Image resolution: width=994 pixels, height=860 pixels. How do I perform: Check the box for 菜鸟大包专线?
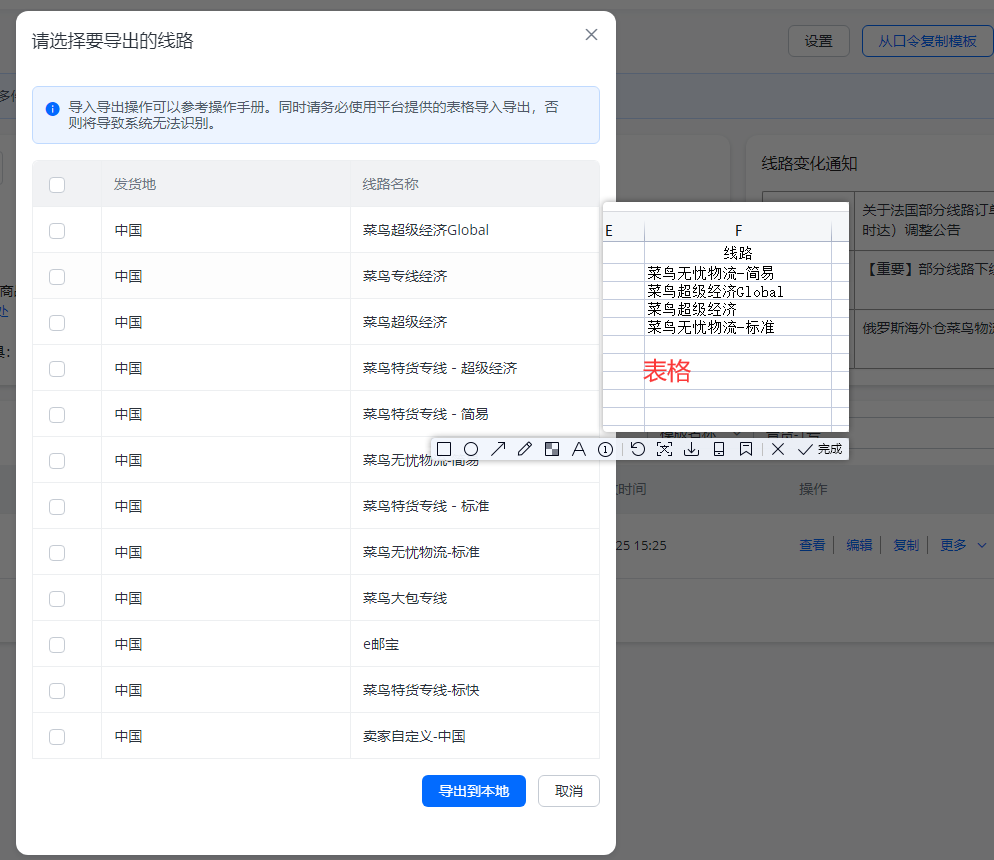pyautogui.click(x=57, y=599)
